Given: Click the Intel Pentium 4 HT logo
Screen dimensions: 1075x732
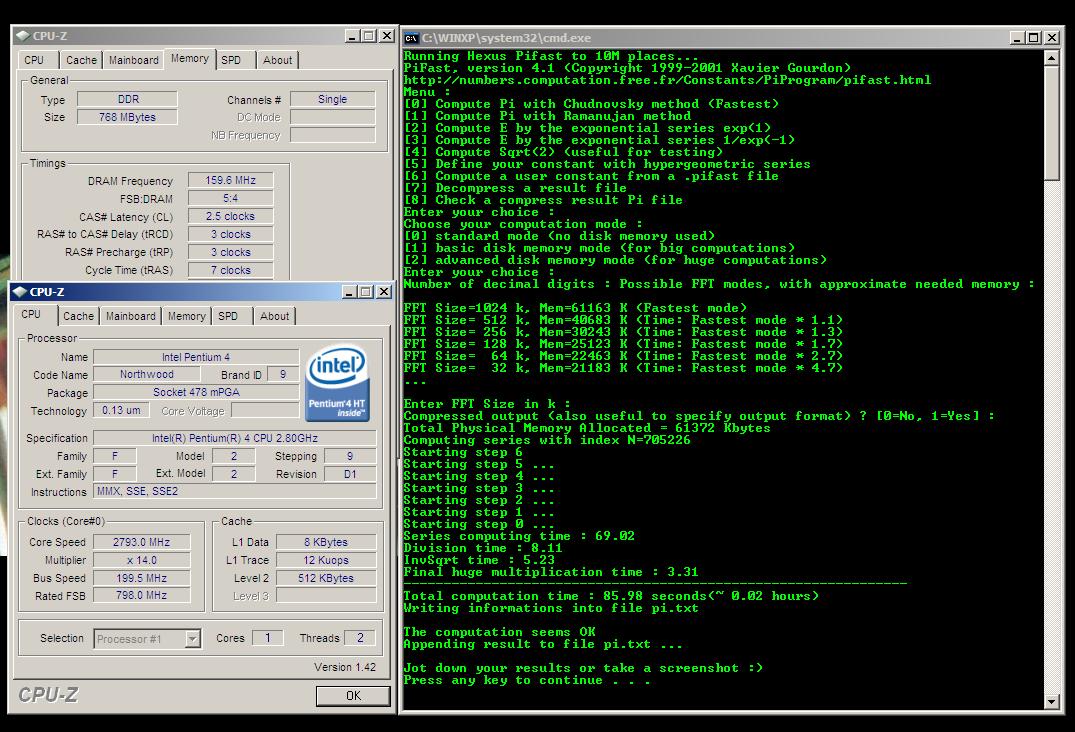Looking at the screenshot, I should coord(337,382).
